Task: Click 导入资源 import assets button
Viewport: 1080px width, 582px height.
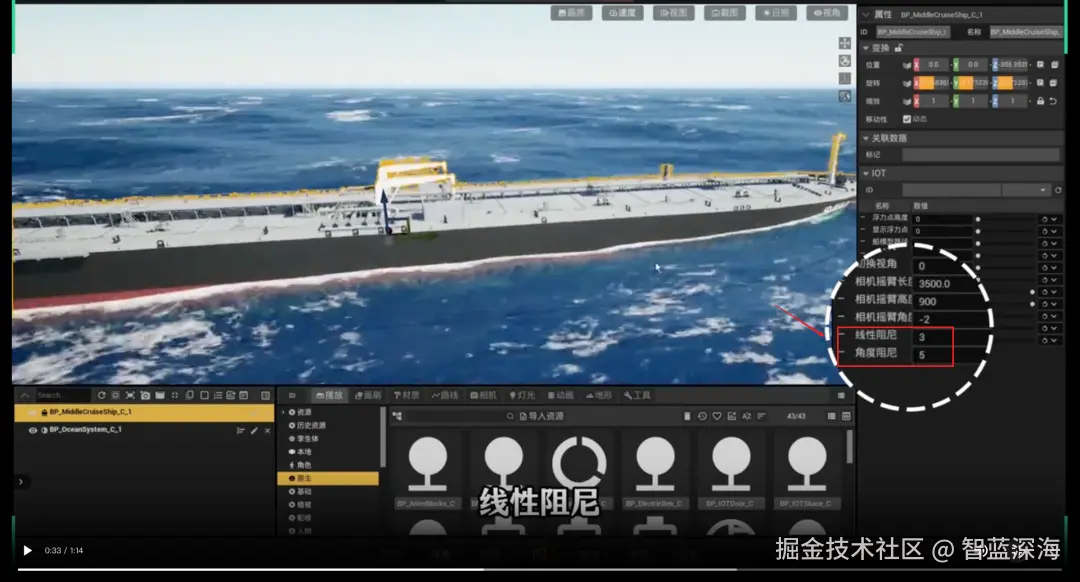Action: 541,416
